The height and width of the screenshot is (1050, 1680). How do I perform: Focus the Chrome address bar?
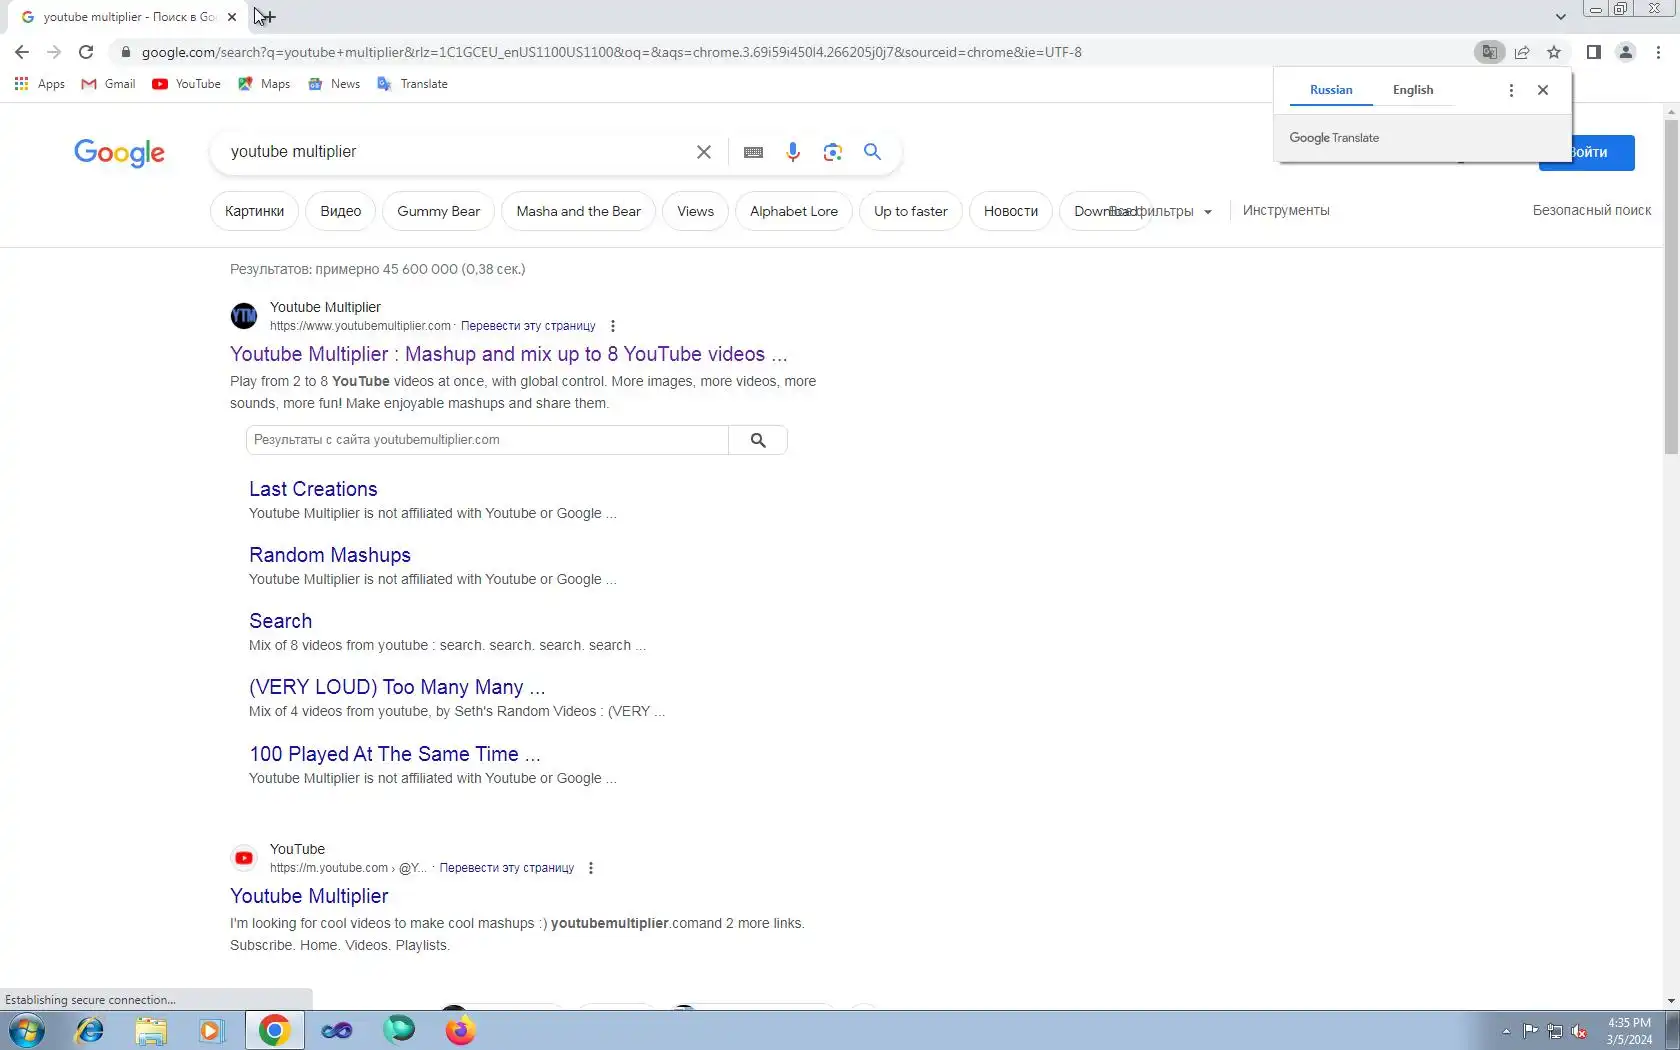coord(790,52)
